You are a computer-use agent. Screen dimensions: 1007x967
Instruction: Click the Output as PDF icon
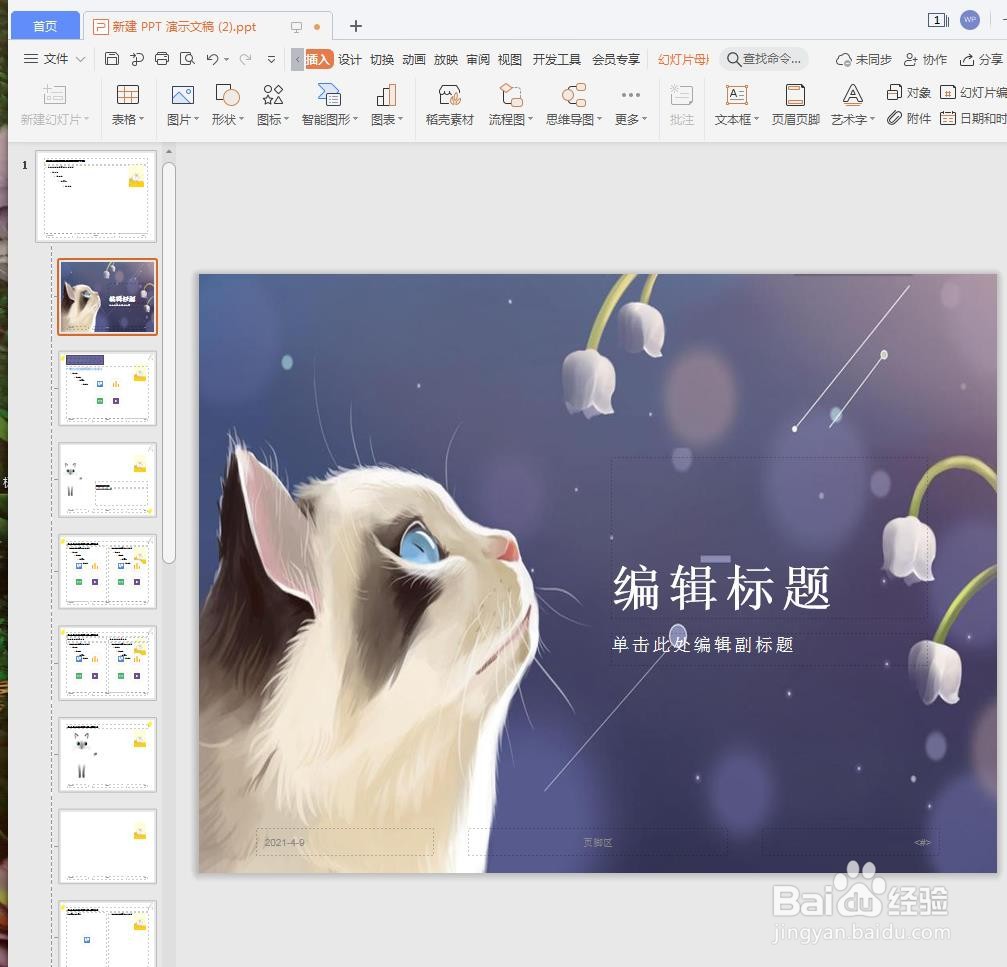(x=137, y=59)
